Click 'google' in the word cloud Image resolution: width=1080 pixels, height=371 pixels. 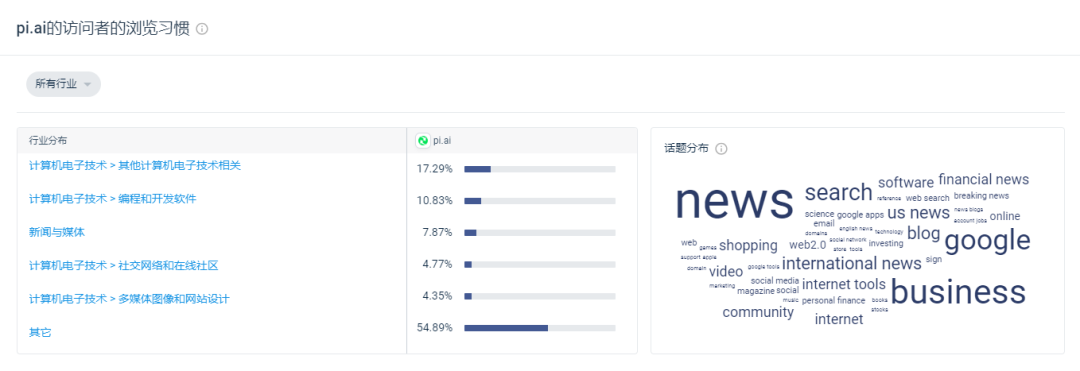coord(987,240)
